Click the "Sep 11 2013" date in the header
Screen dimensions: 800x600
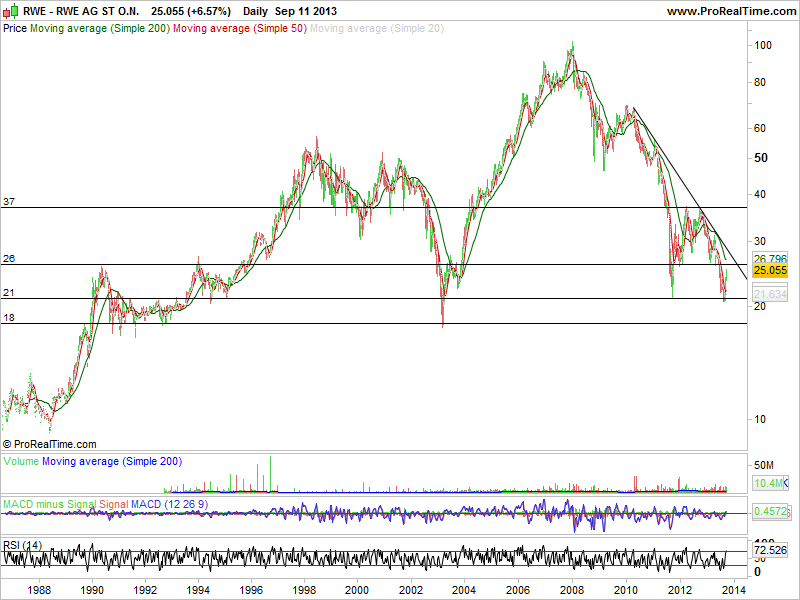306,11
